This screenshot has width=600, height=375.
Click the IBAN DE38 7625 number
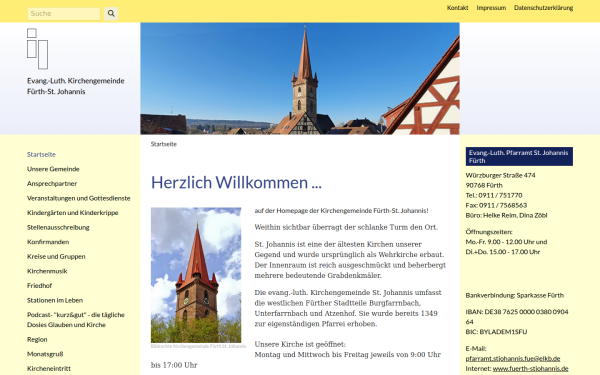tap(517, 316)
